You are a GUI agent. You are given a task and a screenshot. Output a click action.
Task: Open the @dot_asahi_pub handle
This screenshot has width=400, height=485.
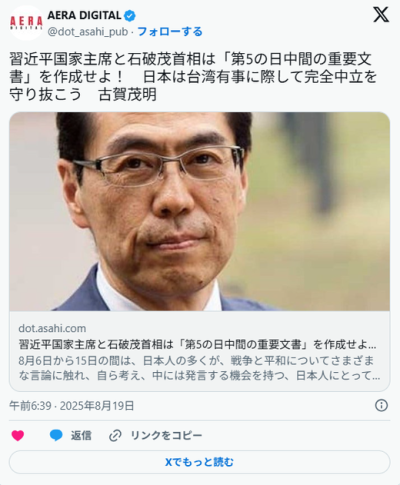click(x=88, y=32)
